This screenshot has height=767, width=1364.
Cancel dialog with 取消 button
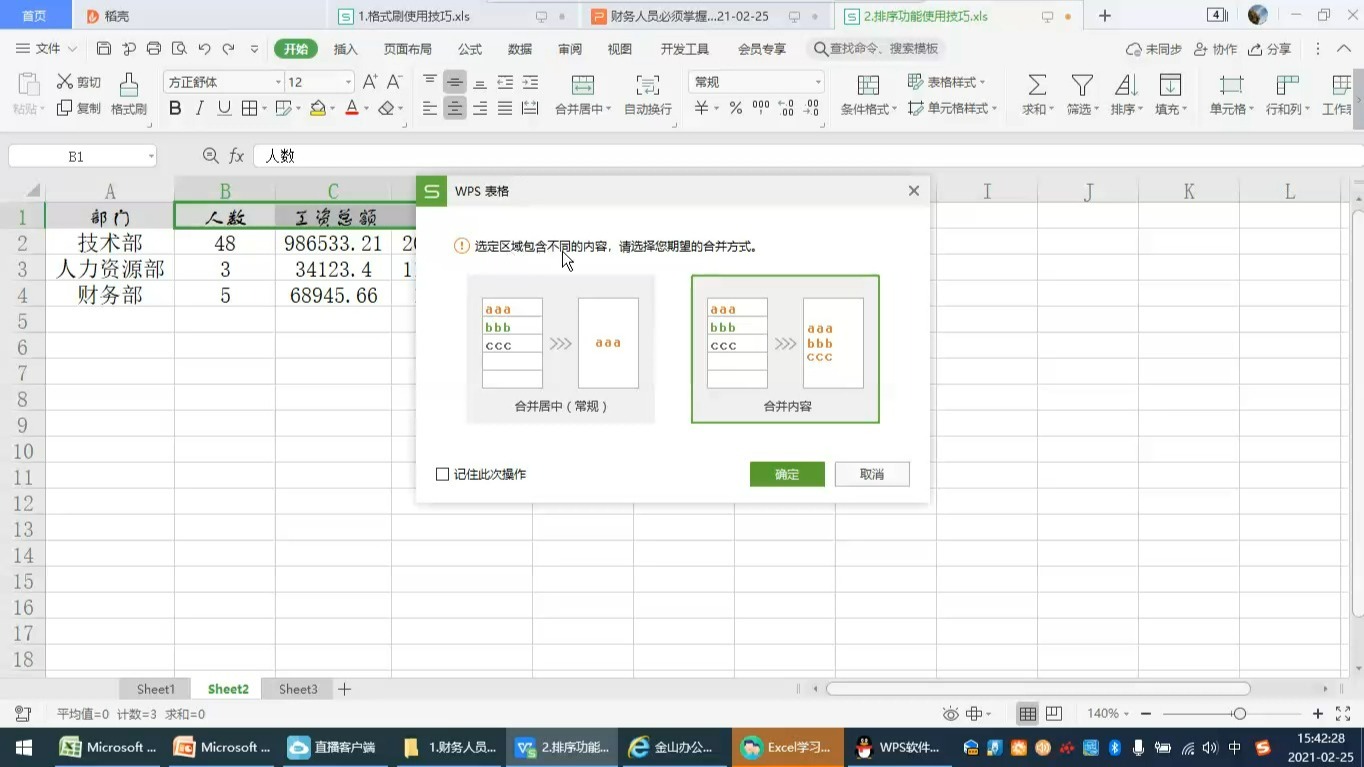872,474
